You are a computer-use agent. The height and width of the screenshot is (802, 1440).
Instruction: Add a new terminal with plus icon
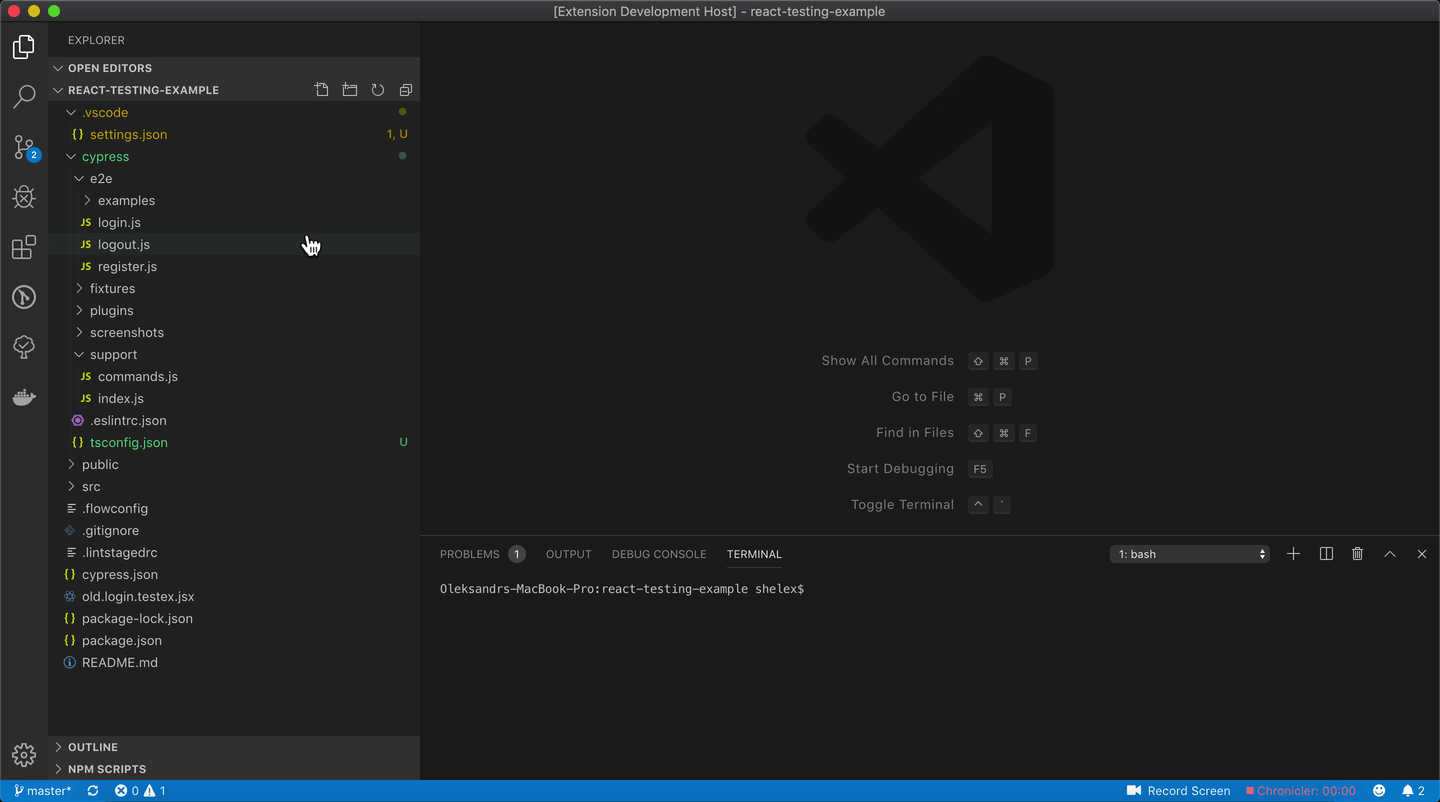click(1293, 554)
